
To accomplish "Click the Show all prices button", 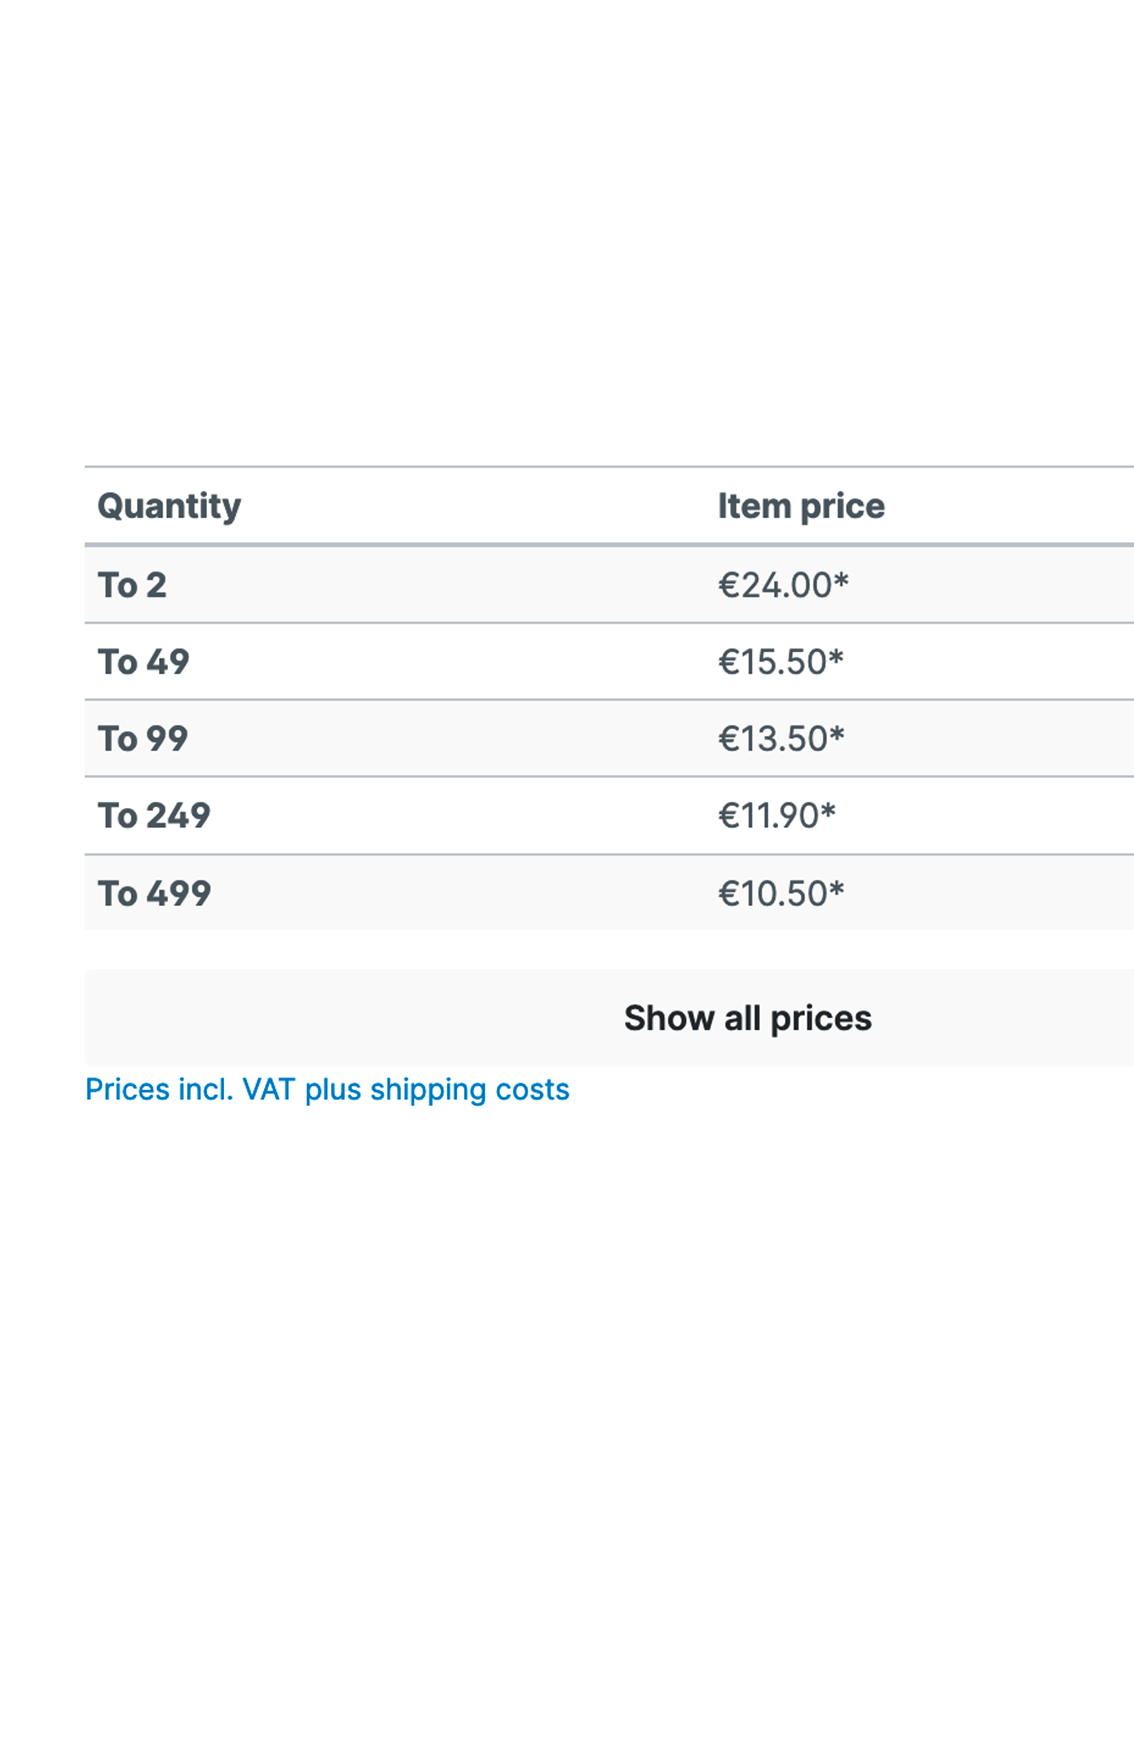I will click(609, 1017).
